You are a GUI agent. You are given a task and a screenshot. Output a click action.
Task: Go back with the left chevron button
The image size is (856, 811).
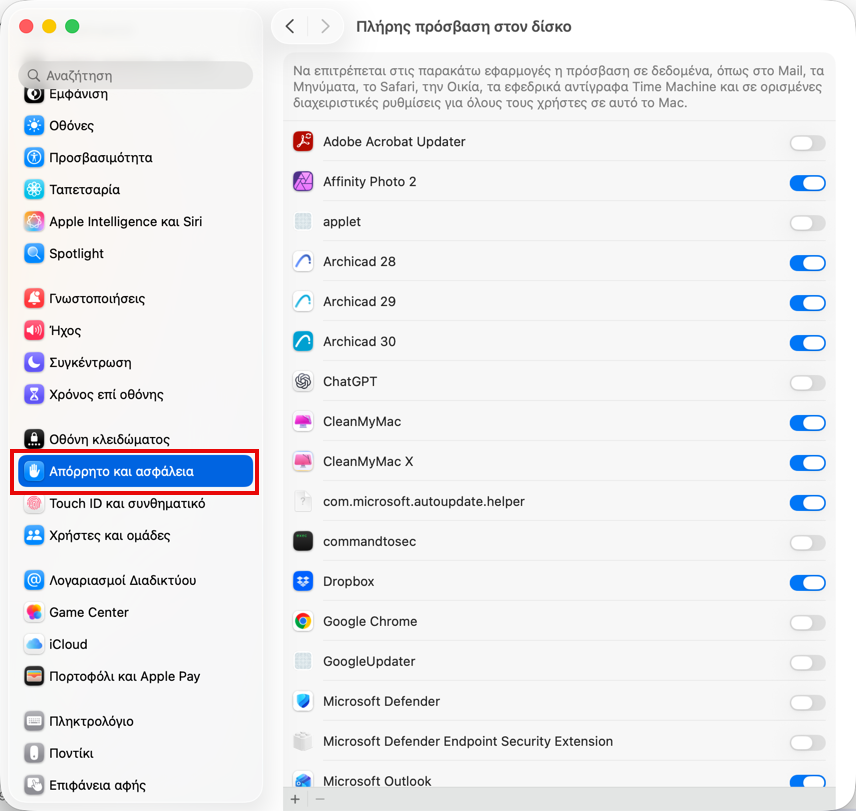tap(290, 26)
